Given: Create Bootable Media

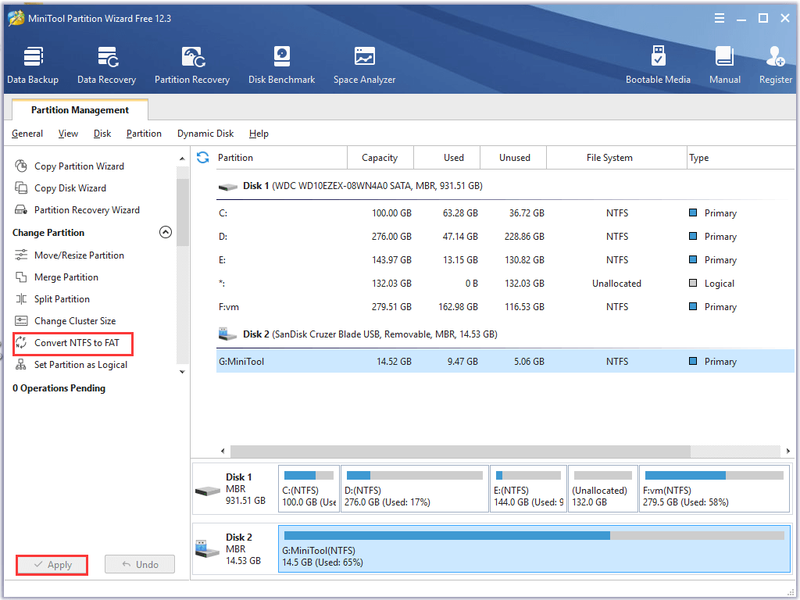Looking at the screenshot, I should pyautogui.click(x=658, y=65).
